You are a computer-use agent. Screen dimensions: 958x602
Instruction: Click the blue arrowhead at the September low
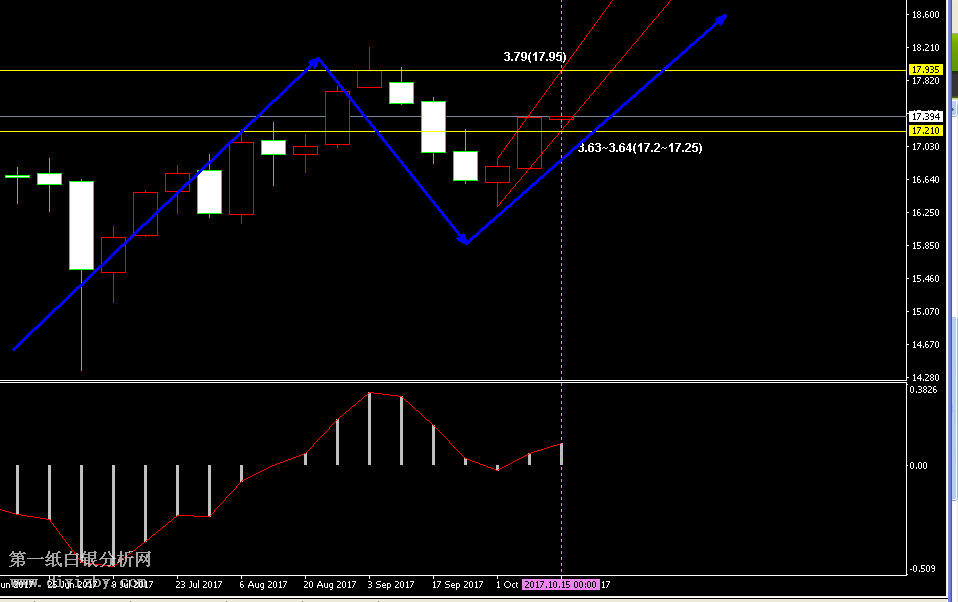464,240
